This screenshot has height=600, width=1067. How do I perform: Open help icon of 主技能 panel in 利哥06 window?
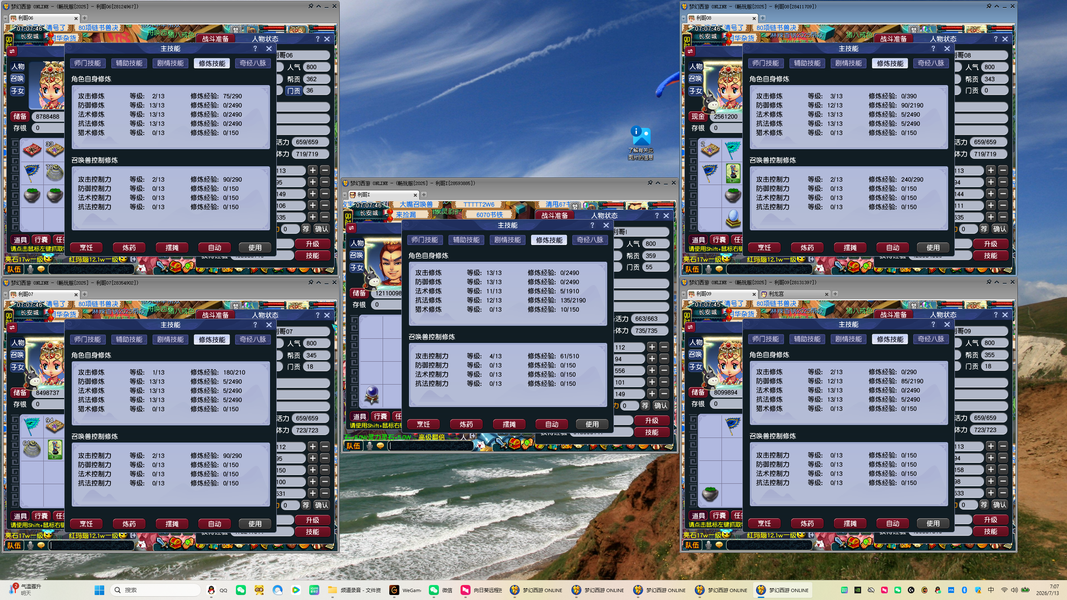[x=255, y=49]
